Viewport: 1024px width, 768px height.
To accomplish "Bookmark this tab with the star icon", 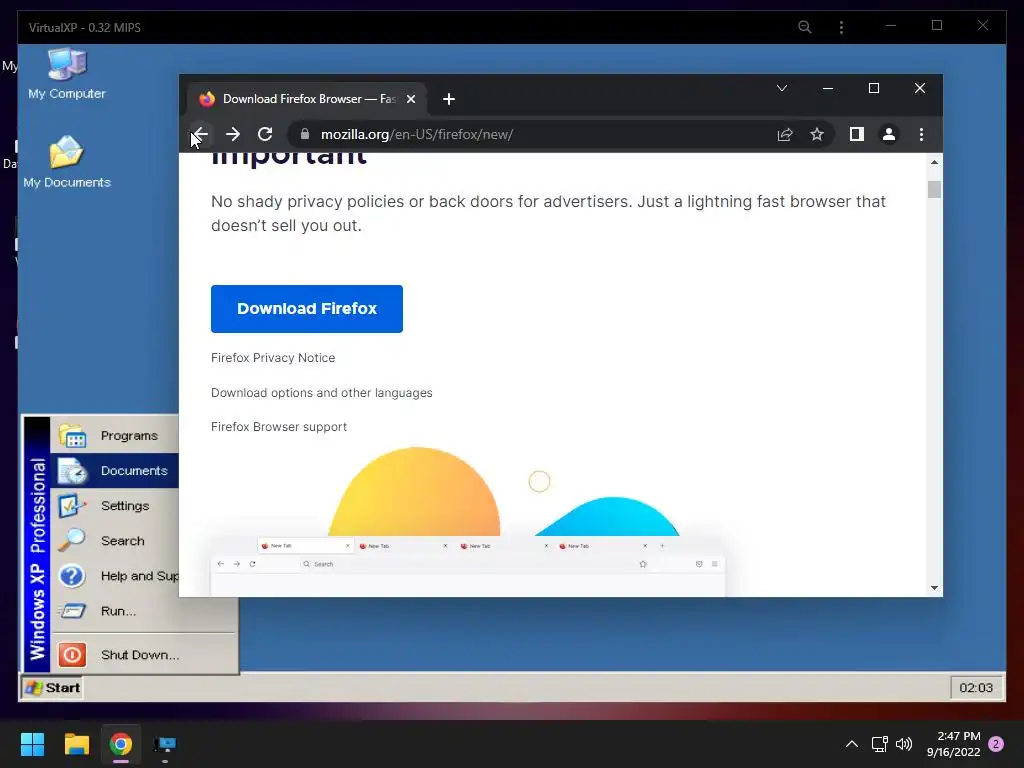I will pos(817,135).
